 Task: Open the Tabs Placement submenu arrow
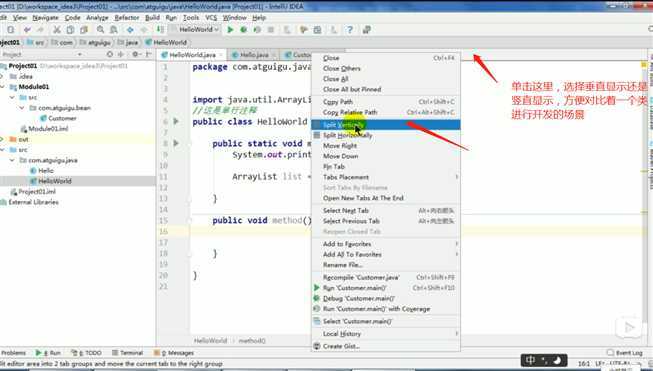456,177
